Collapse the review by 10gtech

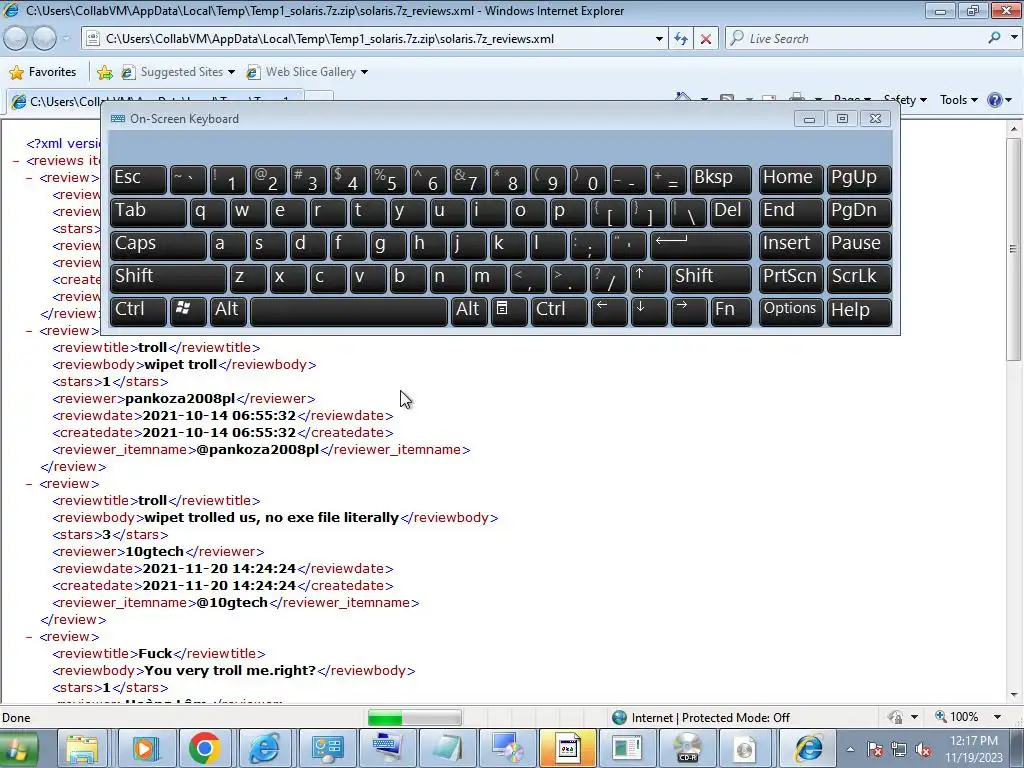29,484
